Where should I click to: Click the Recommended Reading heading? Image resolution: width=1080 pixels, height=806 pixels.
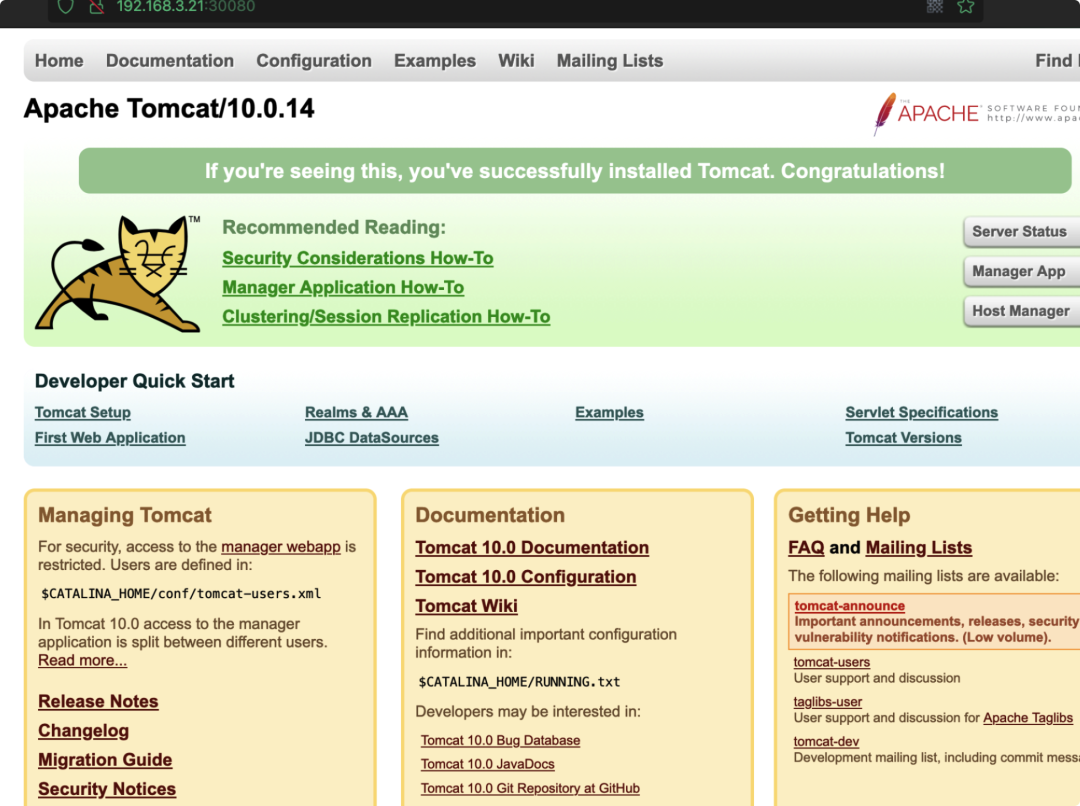334,227
